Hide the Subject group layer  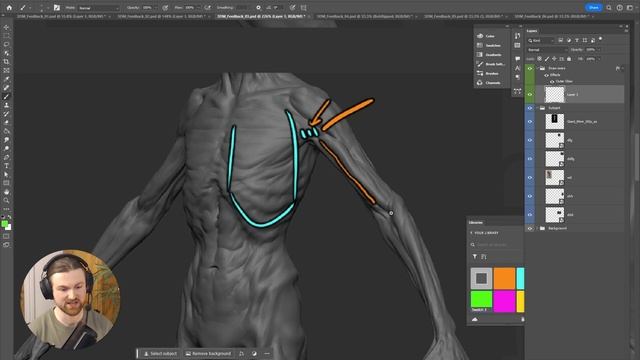click(x=530, y=108)
